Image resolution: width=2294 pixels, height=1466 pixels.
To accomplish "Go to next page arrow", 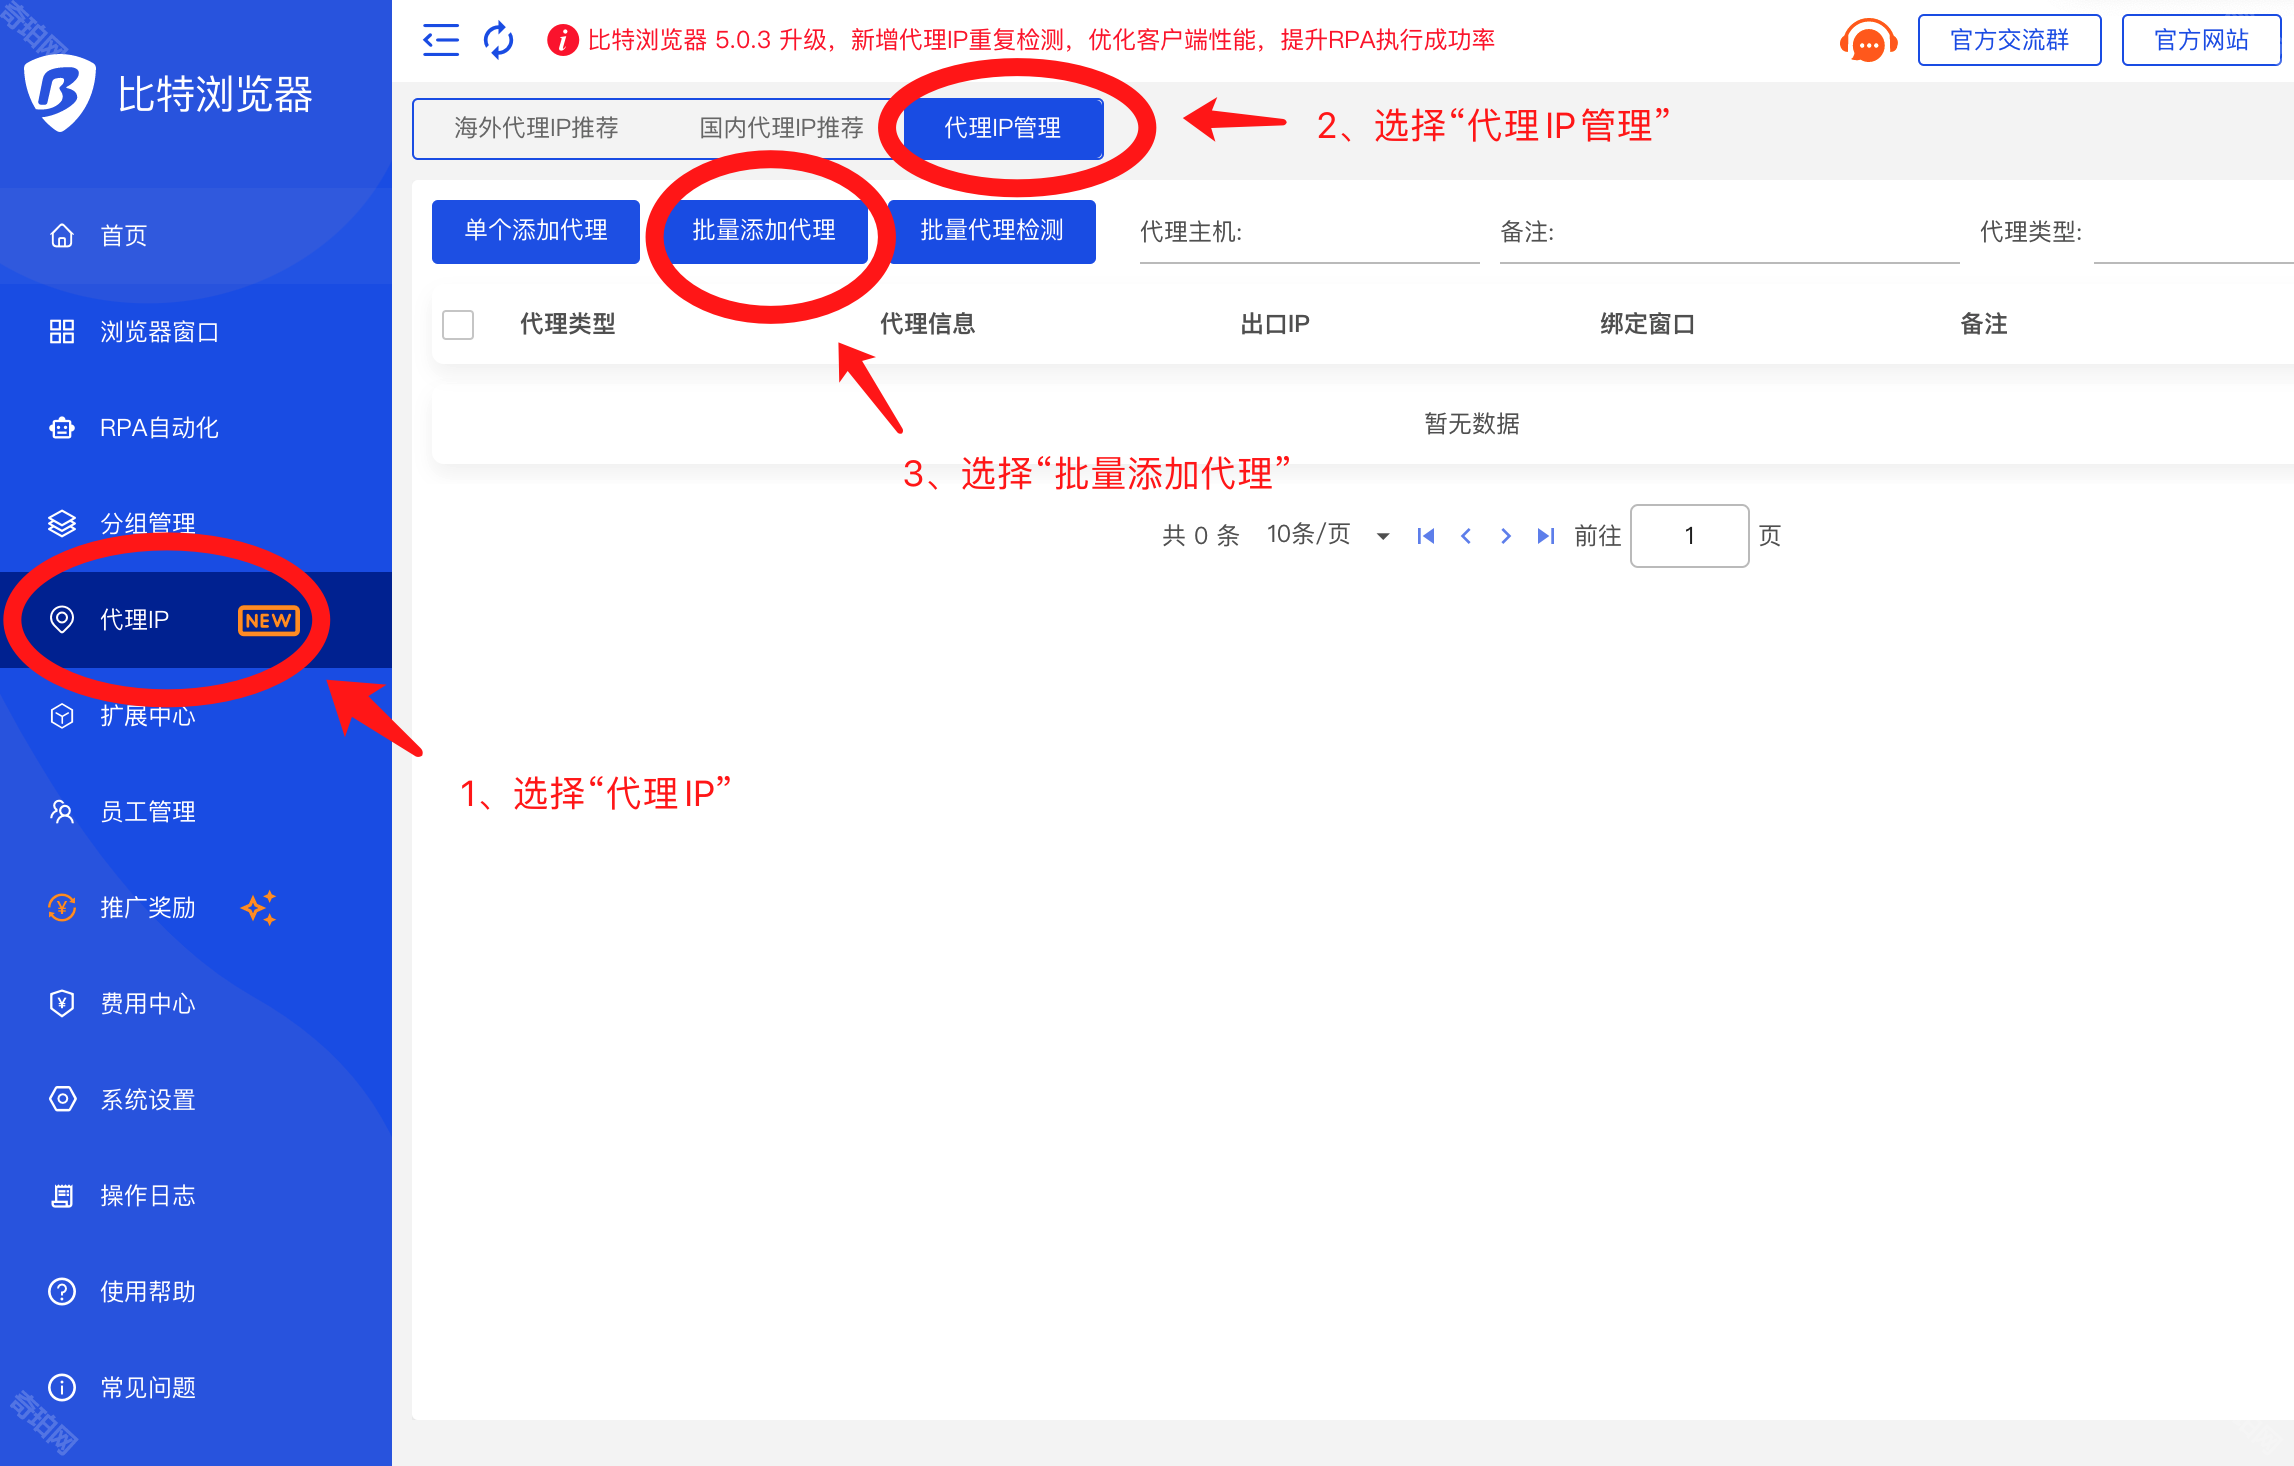I will point(1506,536).
